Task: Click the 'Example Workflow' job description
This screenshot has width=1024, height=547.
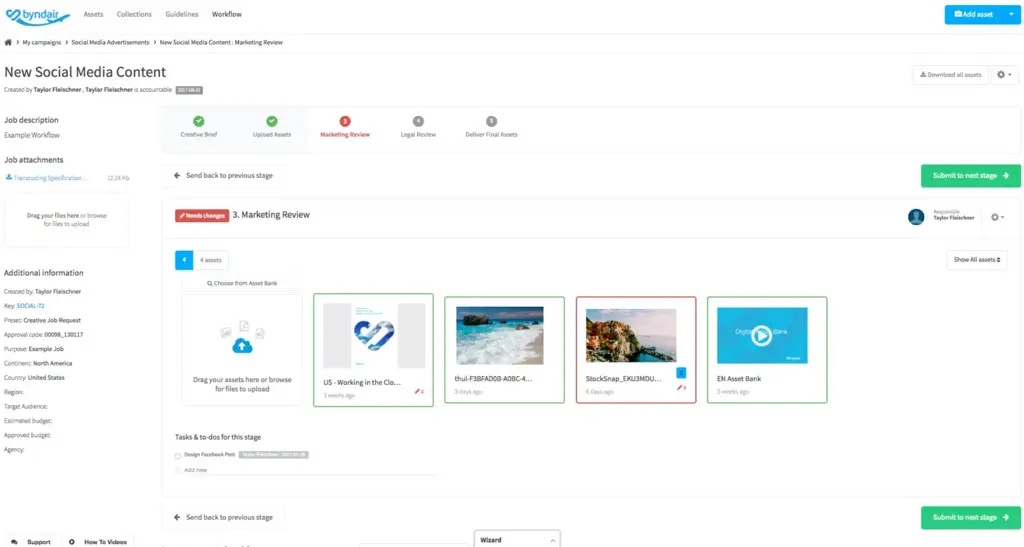Action: click(32, 135)
